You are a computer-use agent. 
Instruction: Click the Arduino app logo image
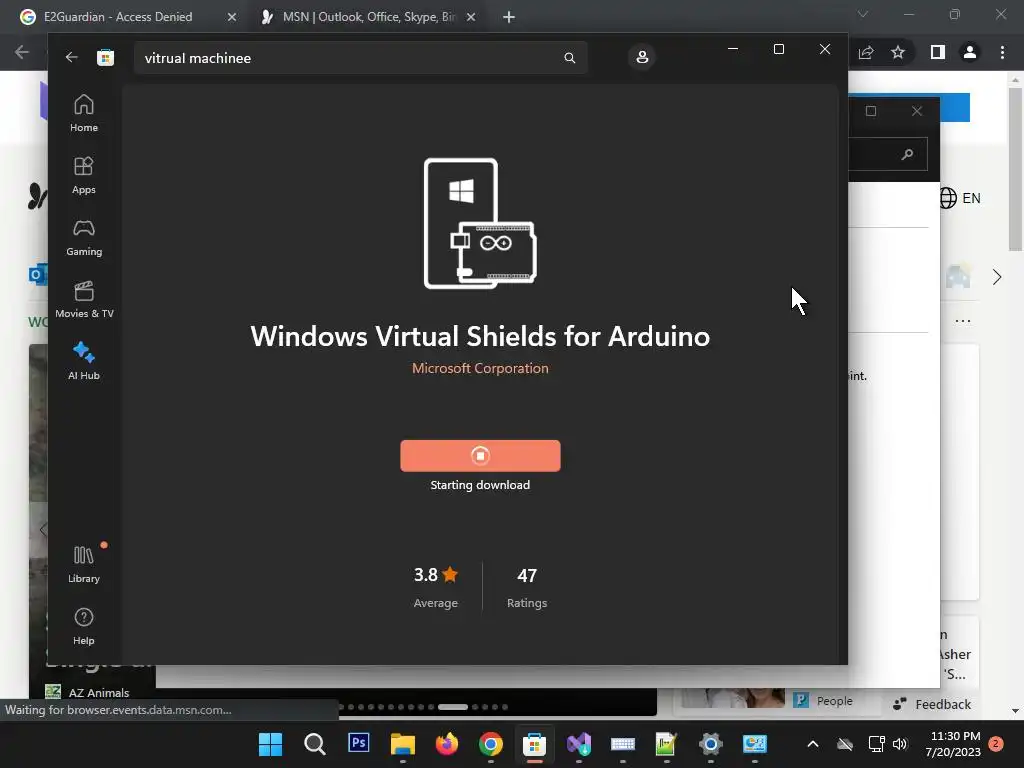click(x=480, y=223)
